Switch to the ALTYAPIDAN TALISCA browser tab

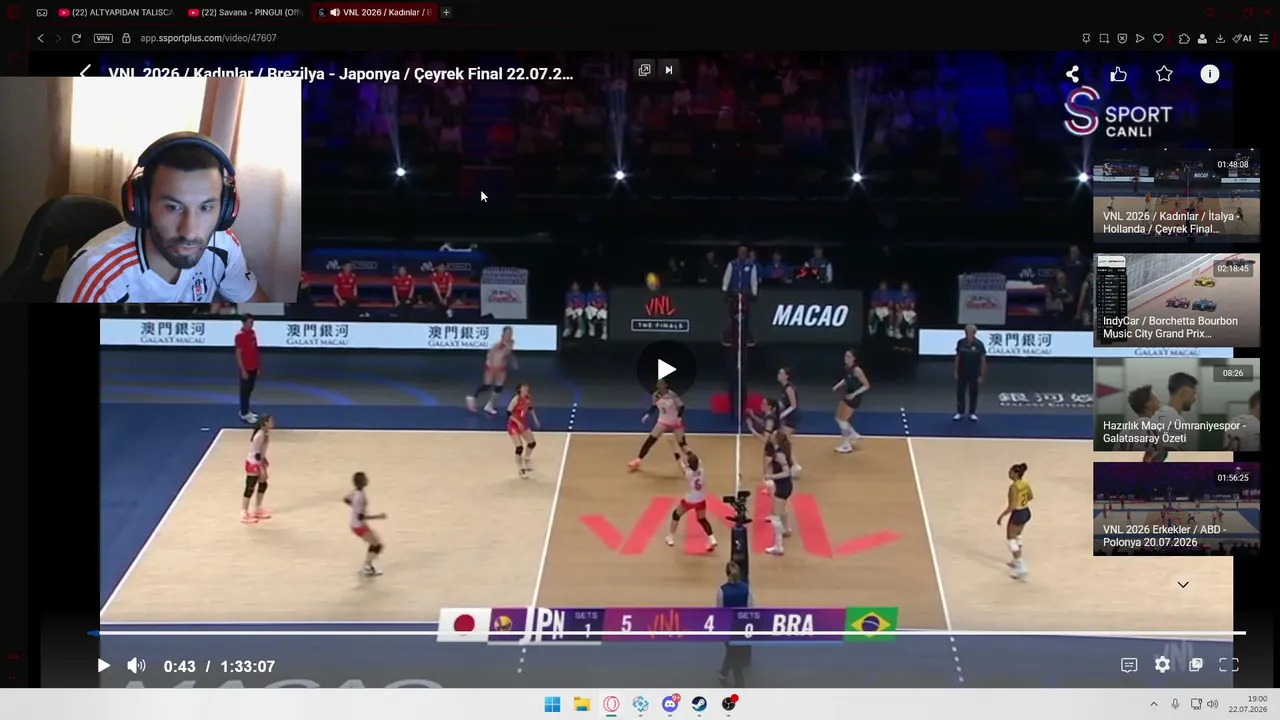click(x=116, y=12)
